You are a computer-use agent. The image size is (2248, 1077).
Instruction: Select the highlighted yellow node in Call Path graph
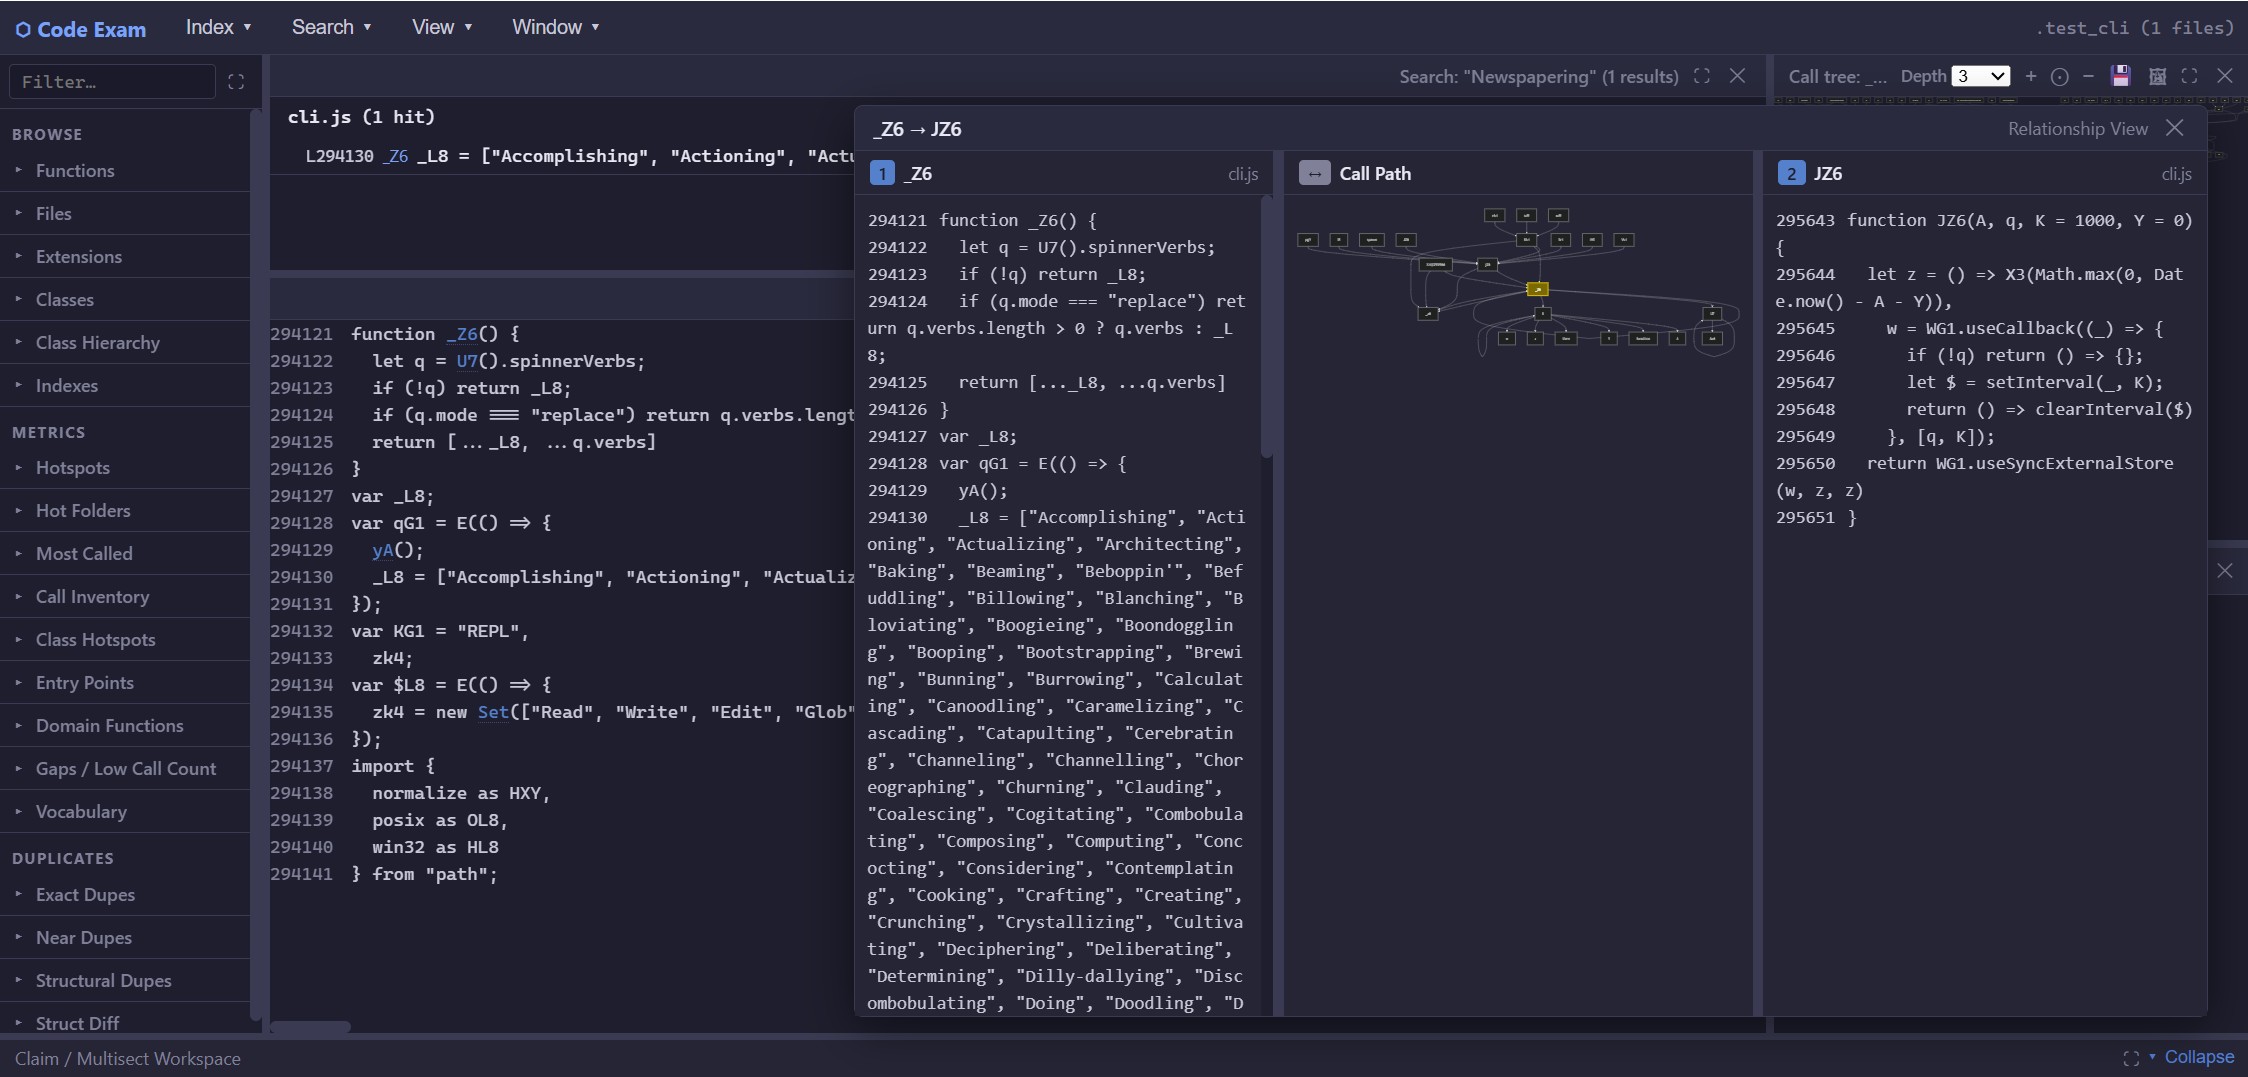click(x=1537, y=289)
